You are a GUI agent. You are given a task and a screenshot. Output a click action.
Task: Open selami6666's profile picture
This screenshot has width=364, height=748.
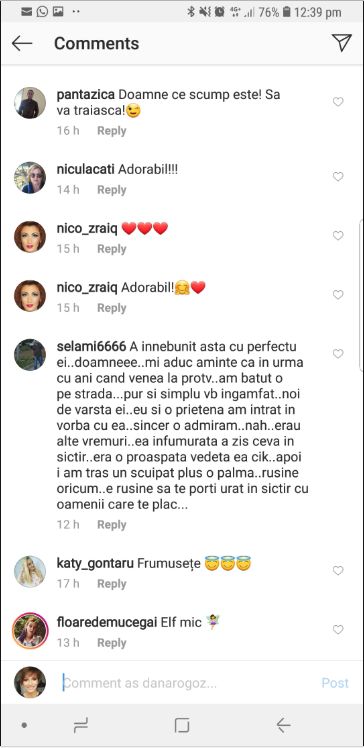pos(30,354)
